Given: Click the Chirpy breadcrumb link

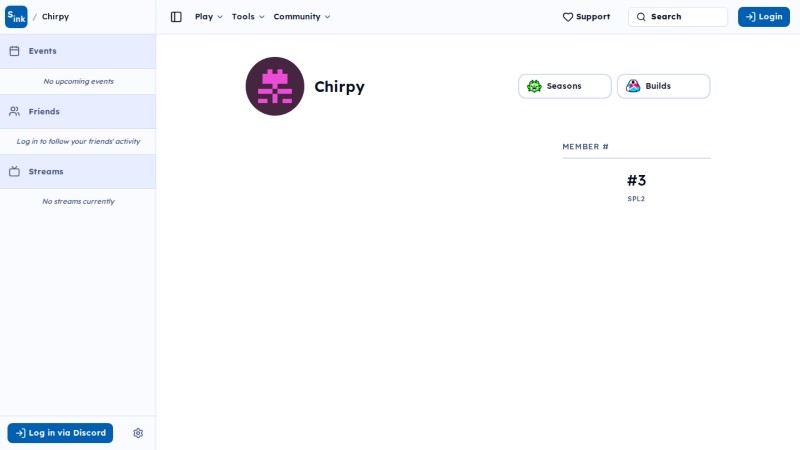Looking at the screenshot, I should [55, 17].
